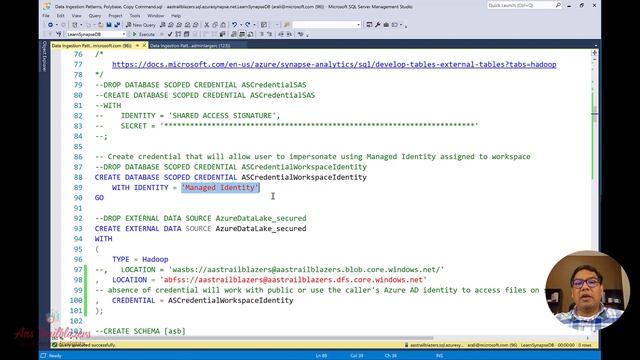Click the Navigate Backward icon
This screenshot has width=640, height=360.
click(50, 25)
